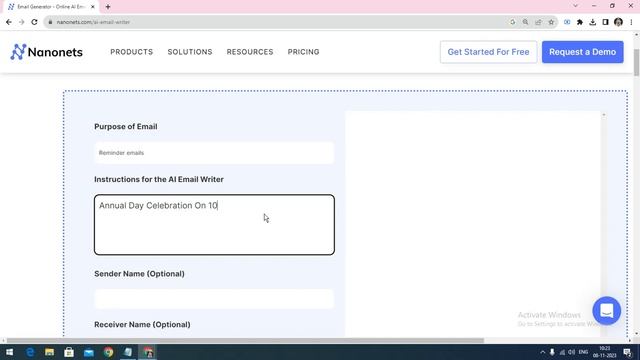Viewport: 640px width, 360px height.
Task: Open the RESOURCES menu
Action: click(250, 52)
